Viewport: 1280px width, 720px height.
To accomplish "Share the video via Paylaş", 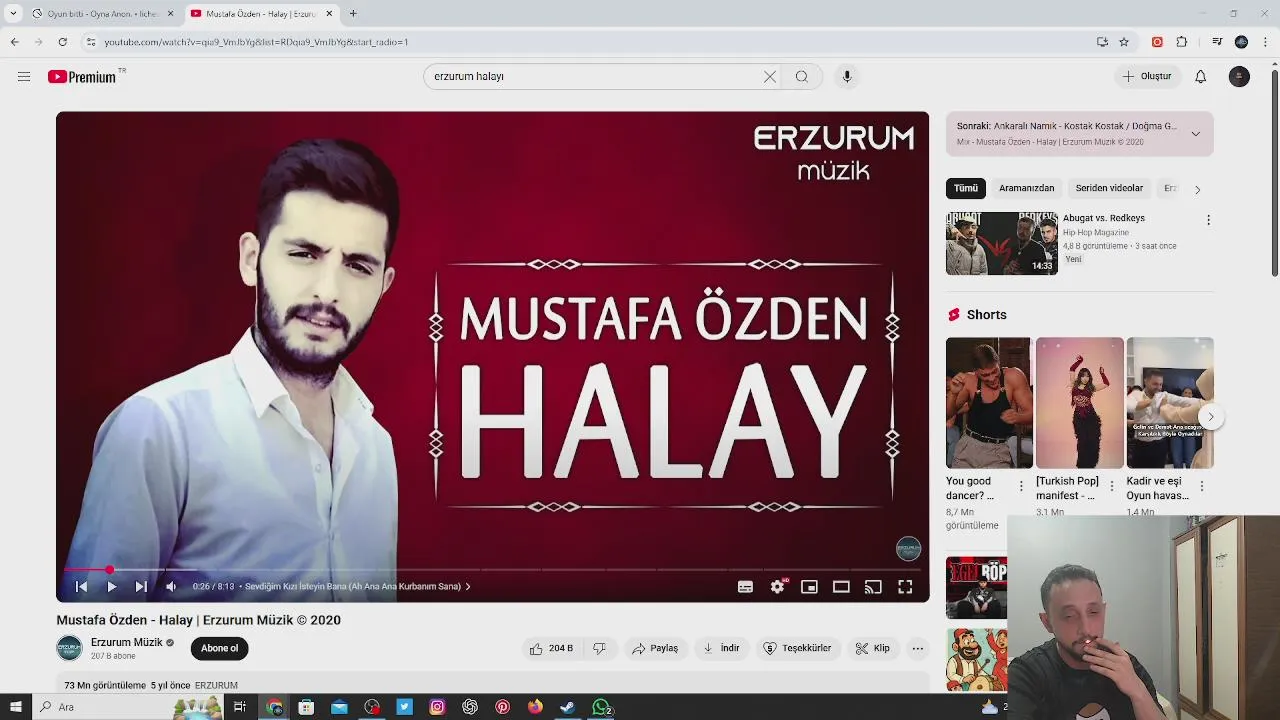I will [655, 648].
